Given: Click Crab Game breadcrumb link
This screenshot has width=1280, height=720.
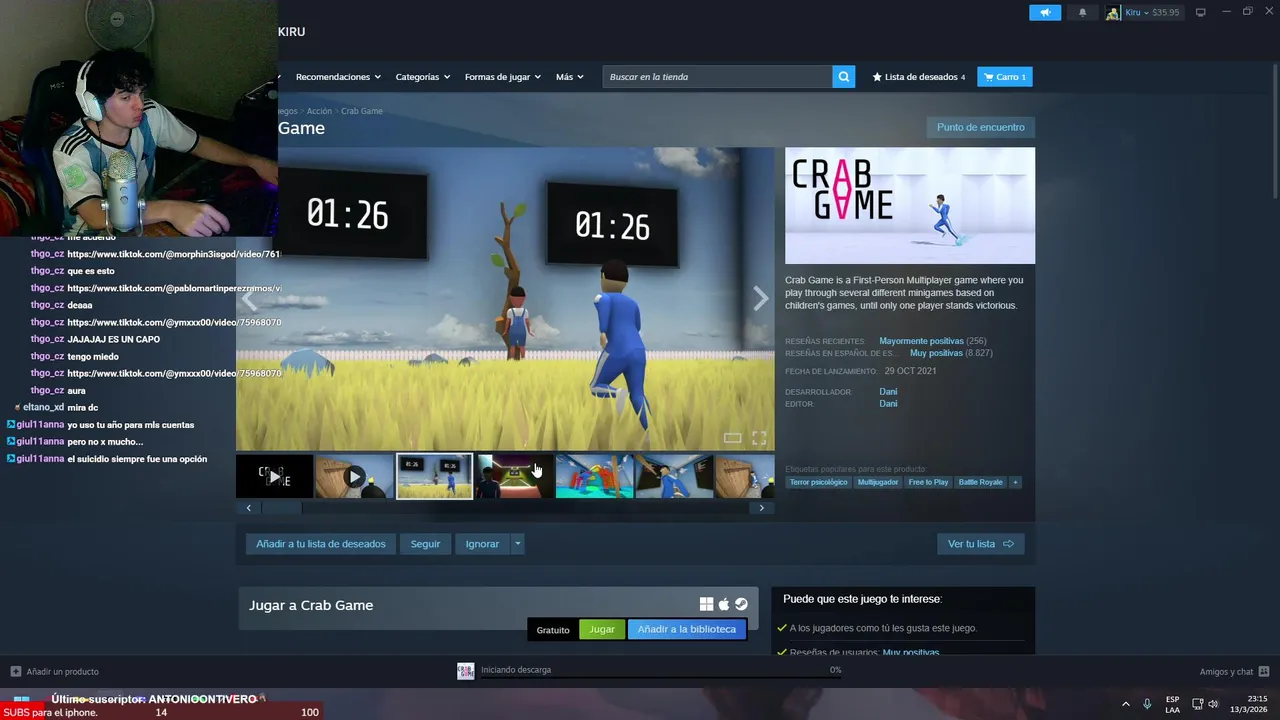Looking at the screenshot, I should click(362, 111).
